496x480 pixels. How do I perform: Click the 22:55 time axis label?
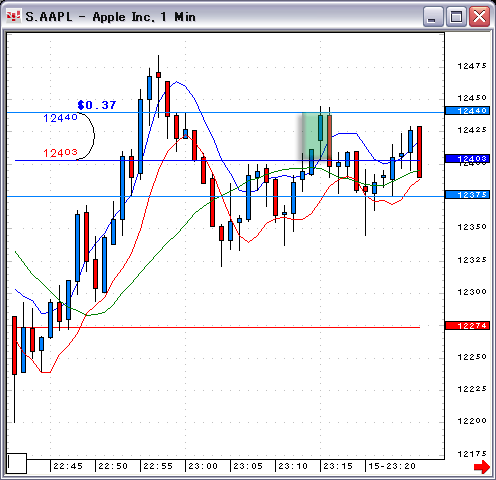point(158,466)
